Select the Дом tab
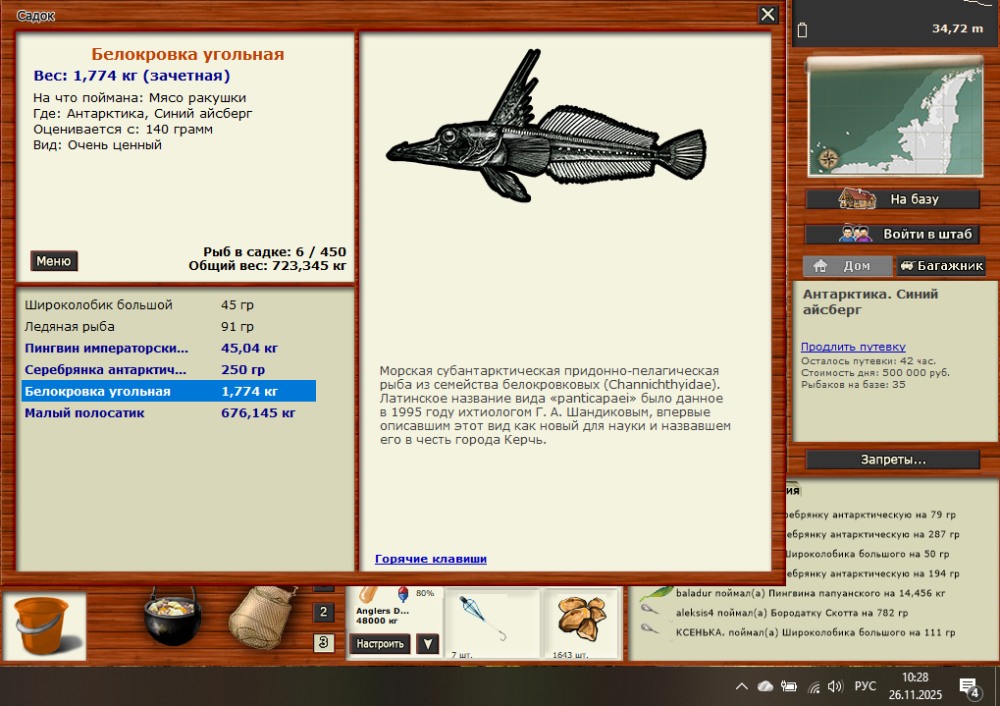This screenshot has height=706, width=1000. 845,266
